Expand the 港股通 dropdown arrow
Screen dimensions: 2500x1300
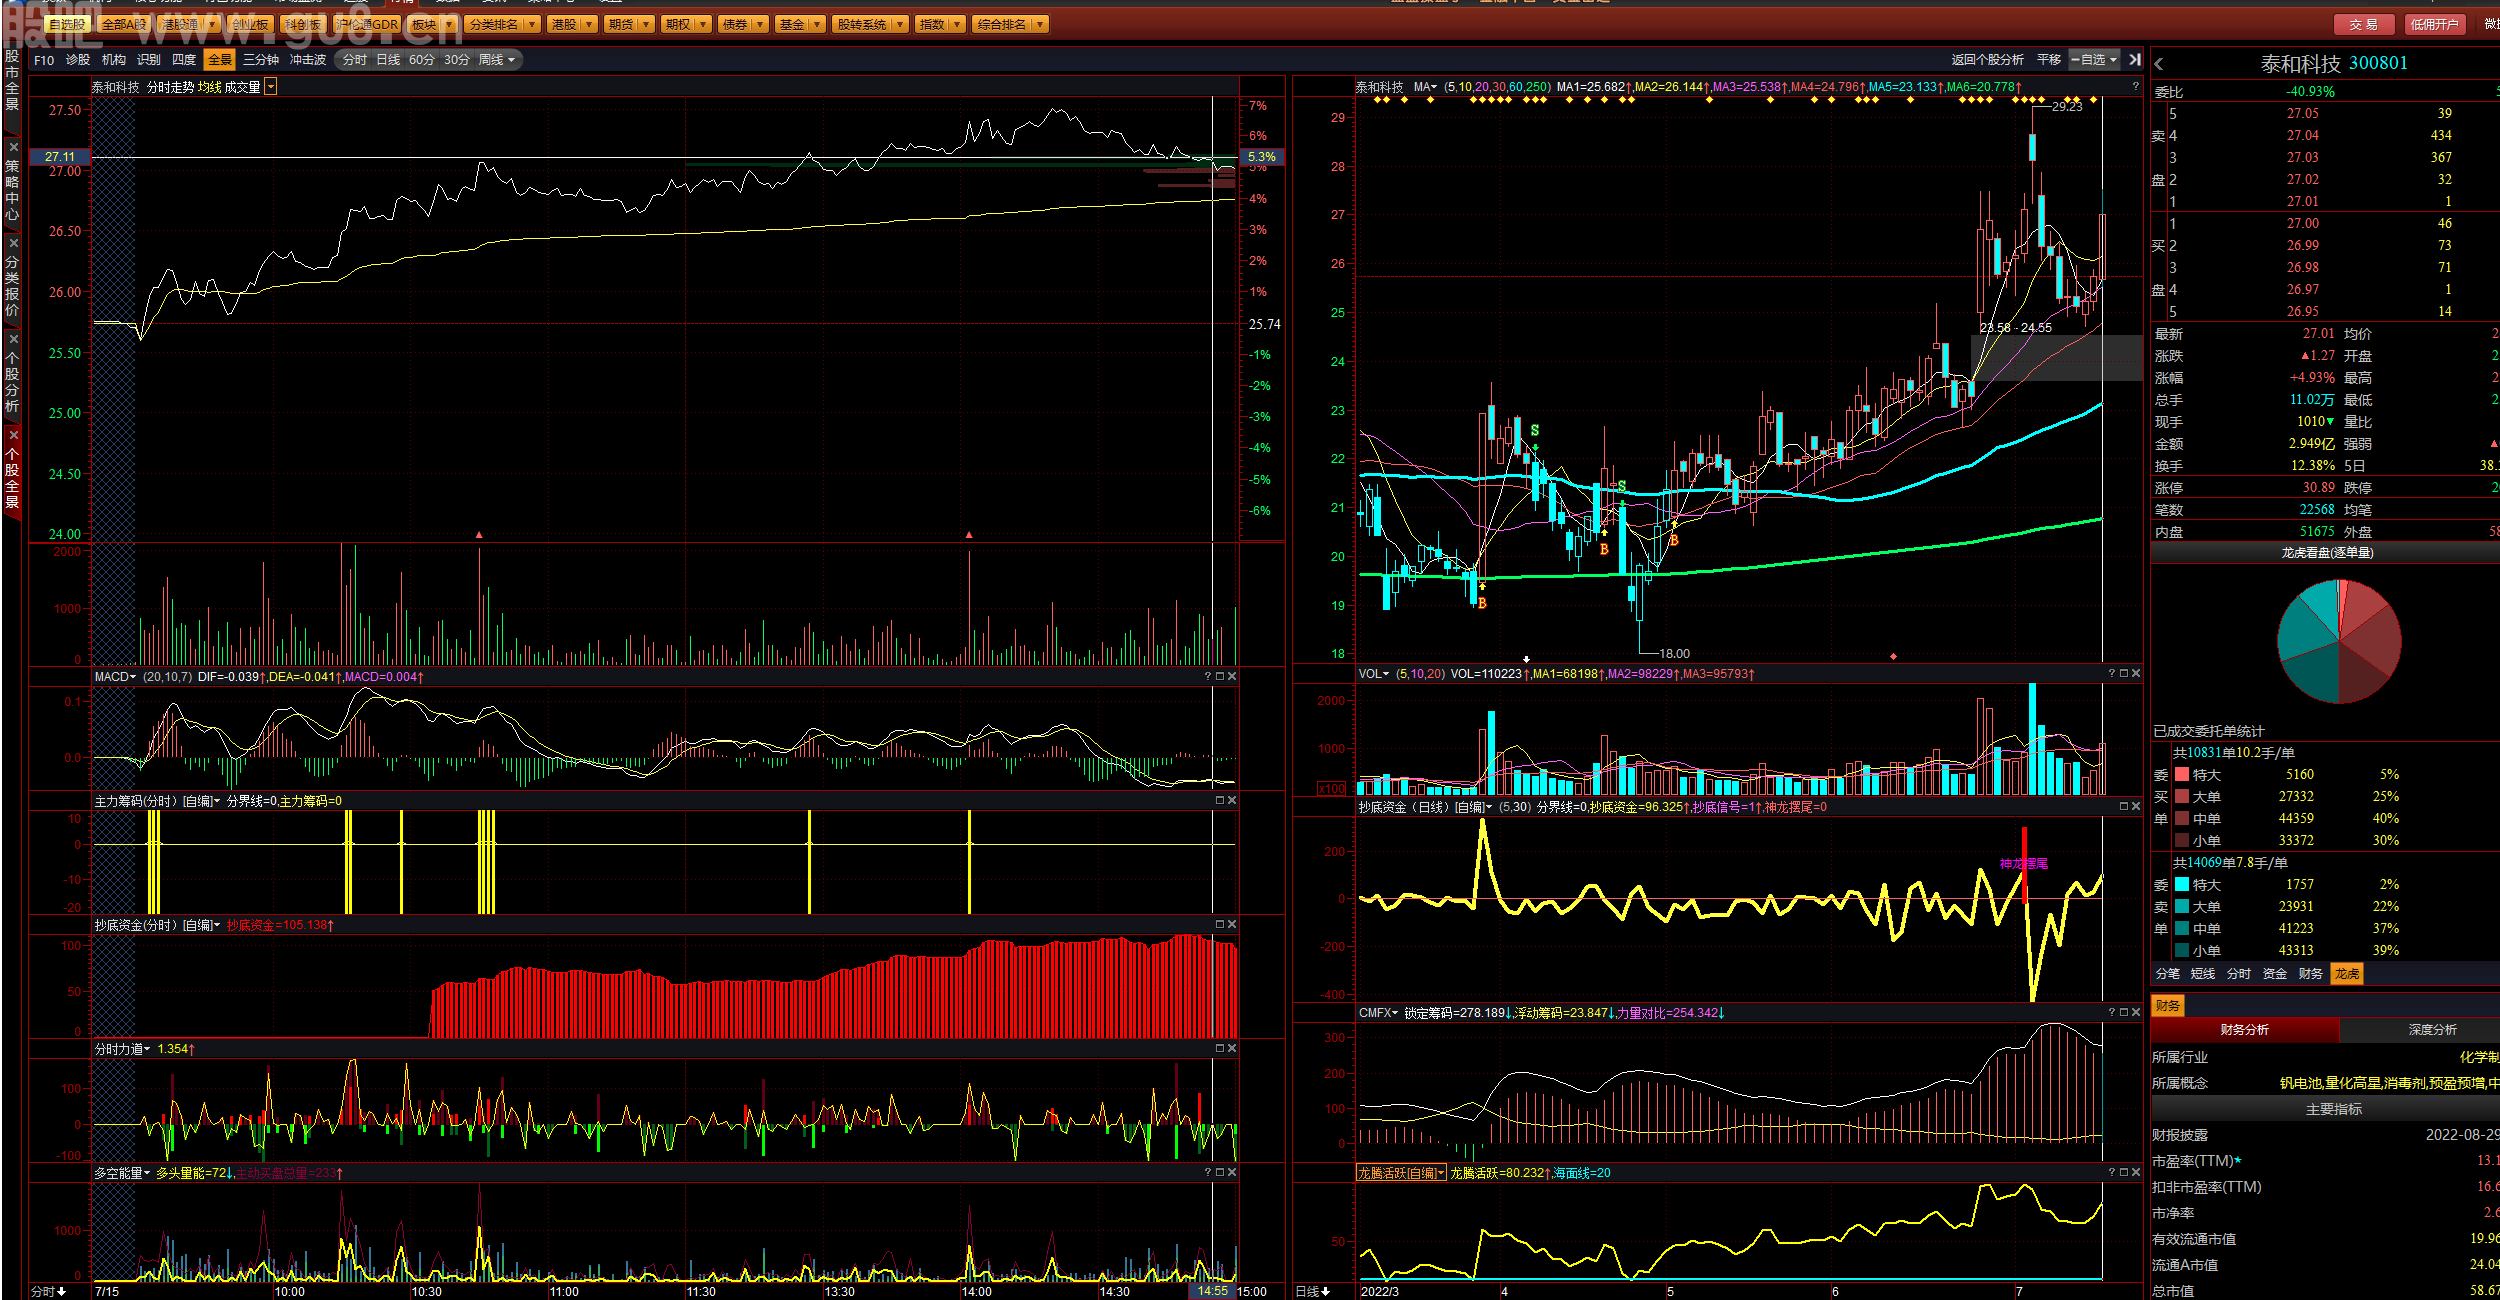212,24
